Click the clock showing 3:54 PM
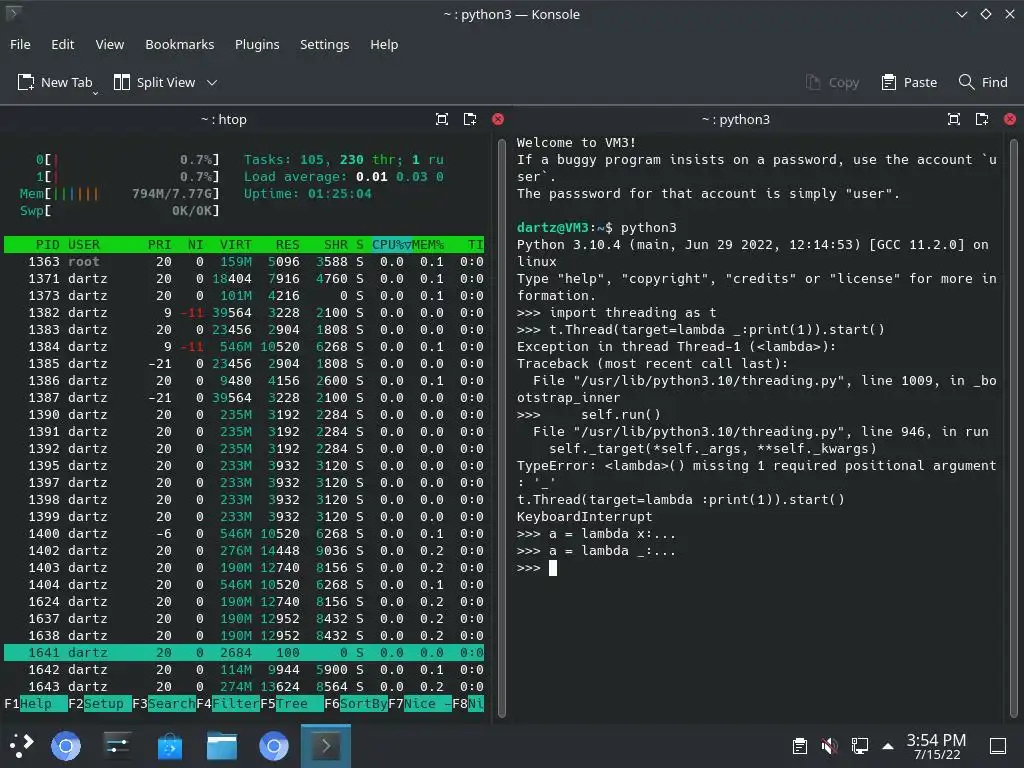The width and height of the screenshot is (1024, 768). (936, 746)
